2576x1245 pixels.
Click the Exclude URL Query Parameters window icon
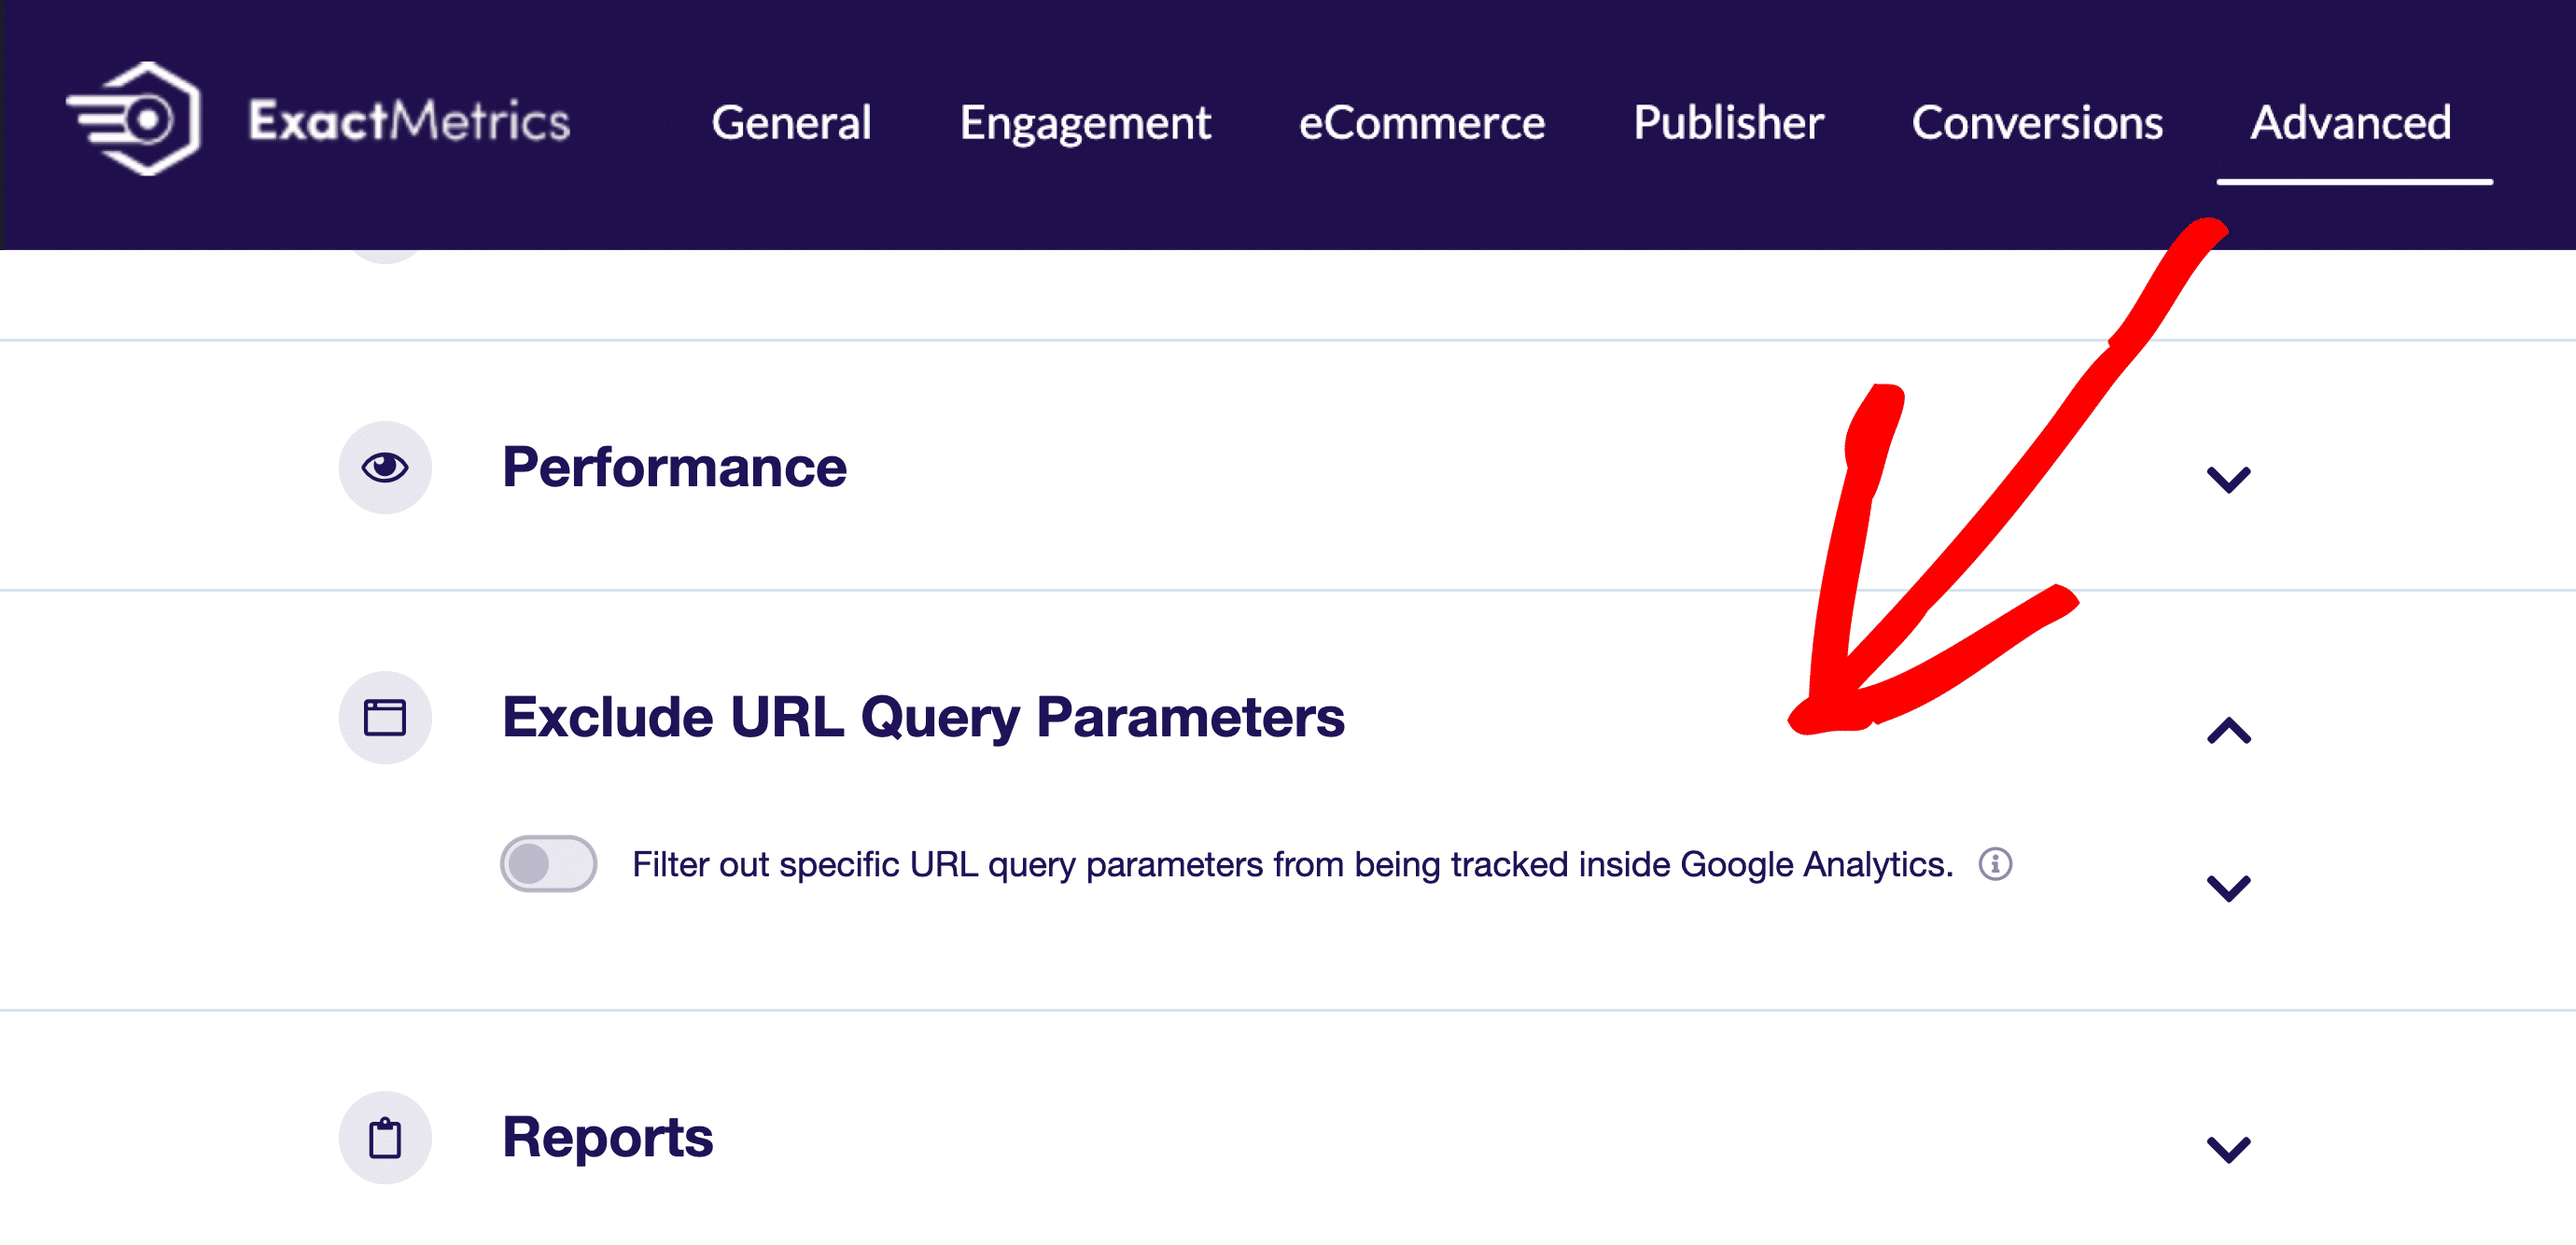coord(385,717)
